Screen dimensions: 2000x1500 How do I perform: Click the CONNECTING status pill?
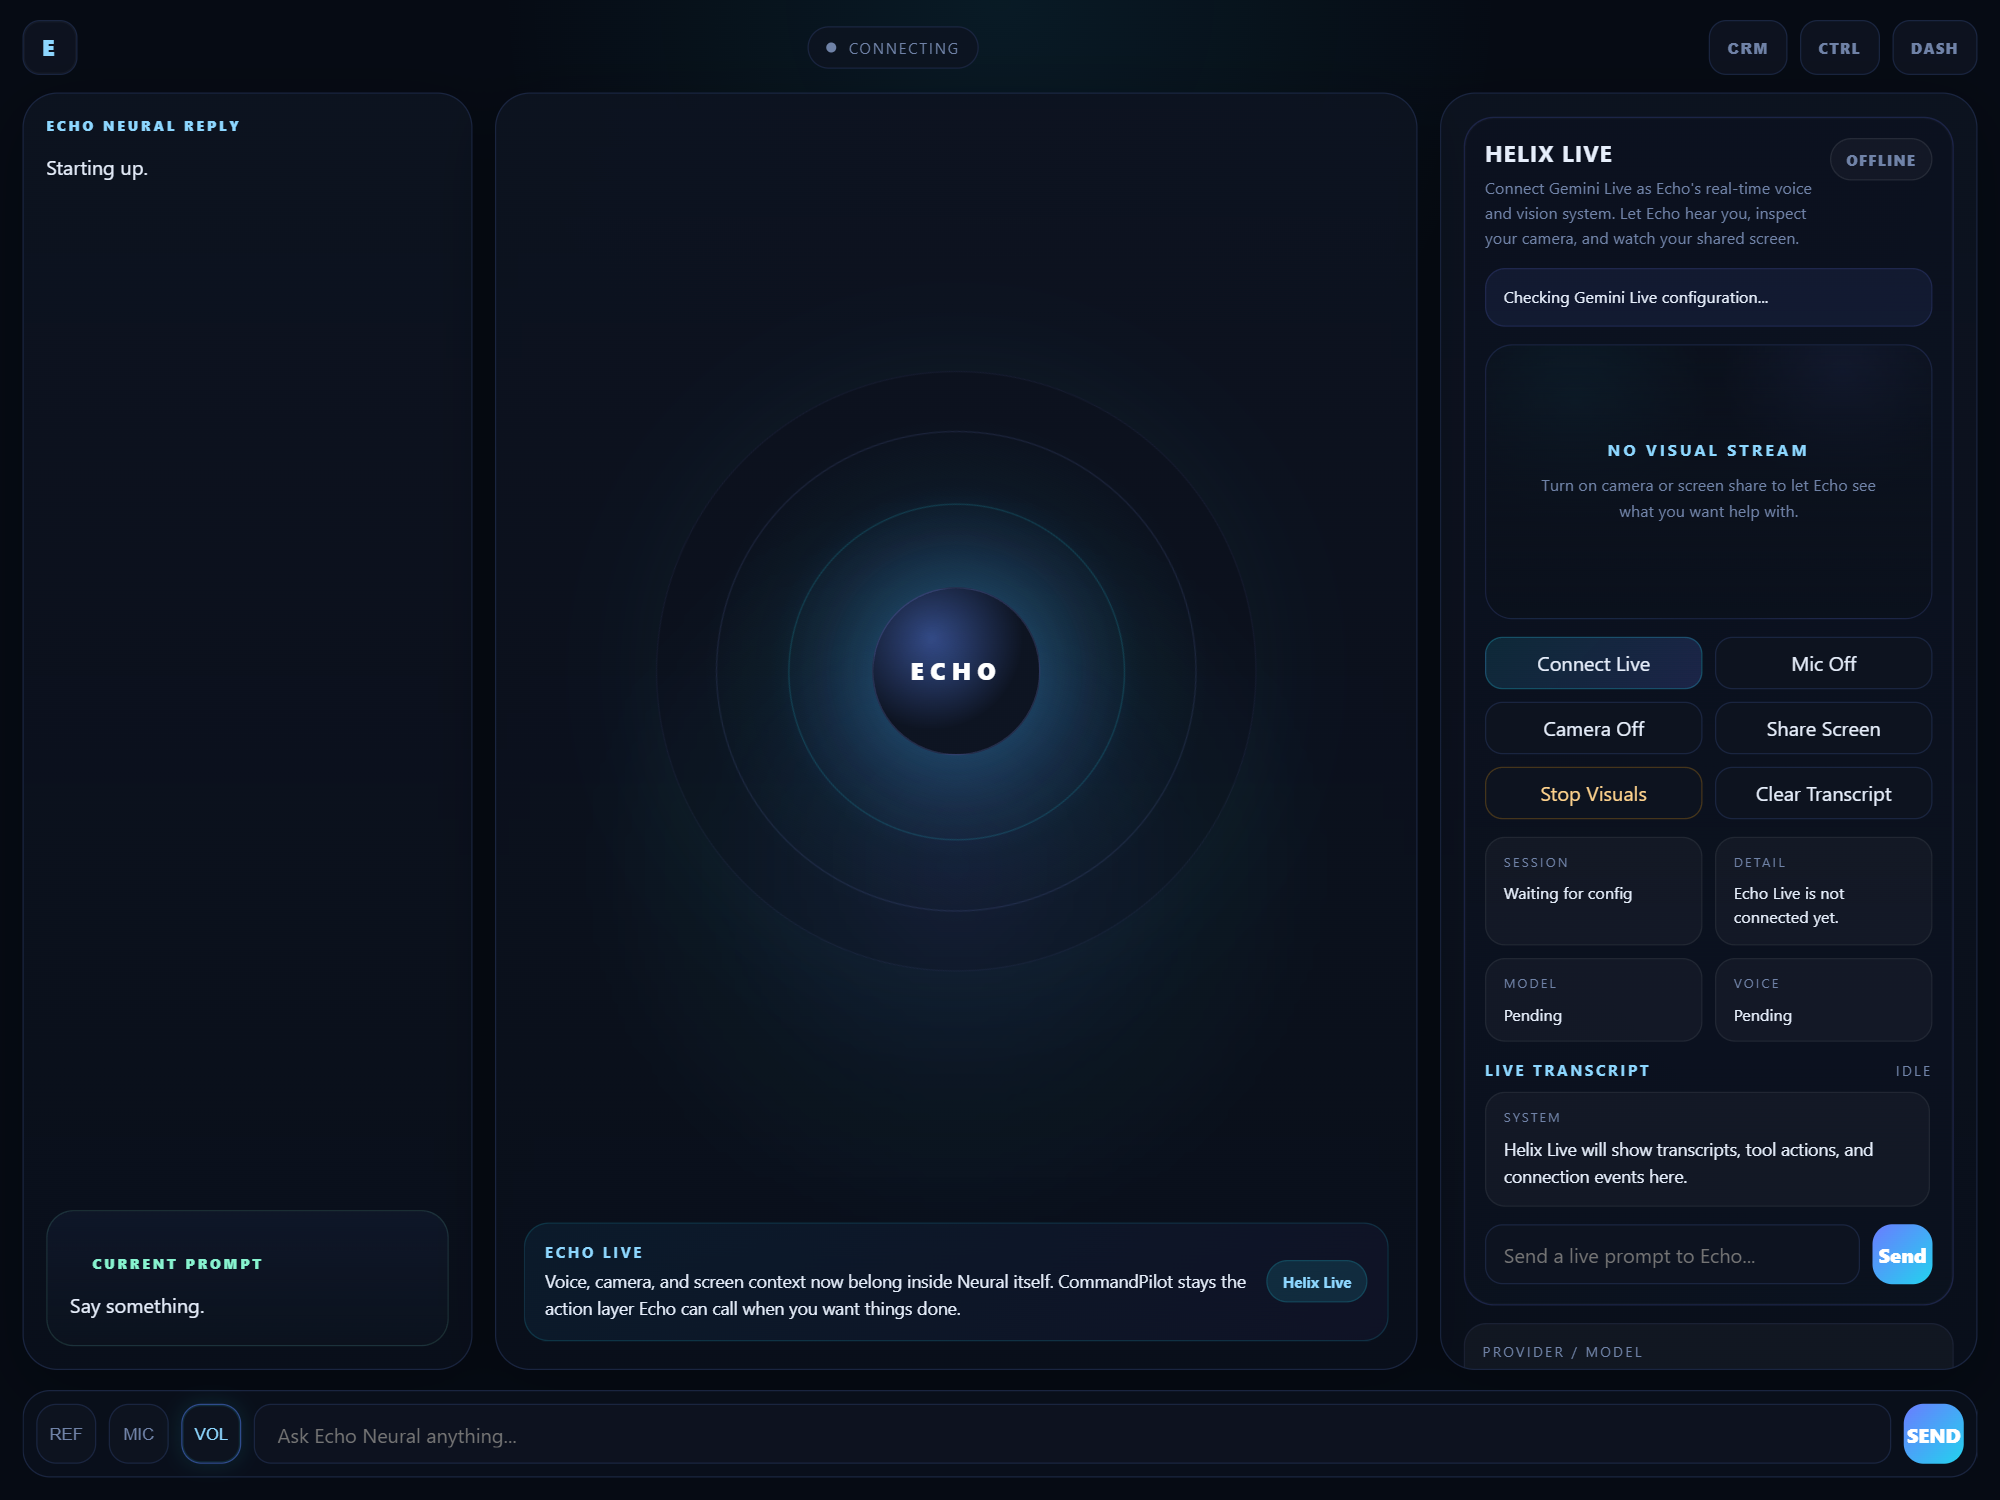point(892,48)
